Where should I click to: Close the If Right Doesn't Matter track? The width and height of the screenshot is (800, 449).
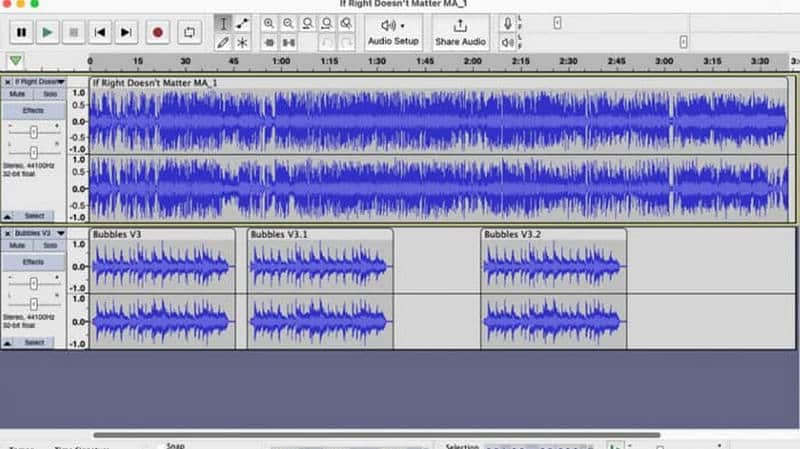[7, 82]
